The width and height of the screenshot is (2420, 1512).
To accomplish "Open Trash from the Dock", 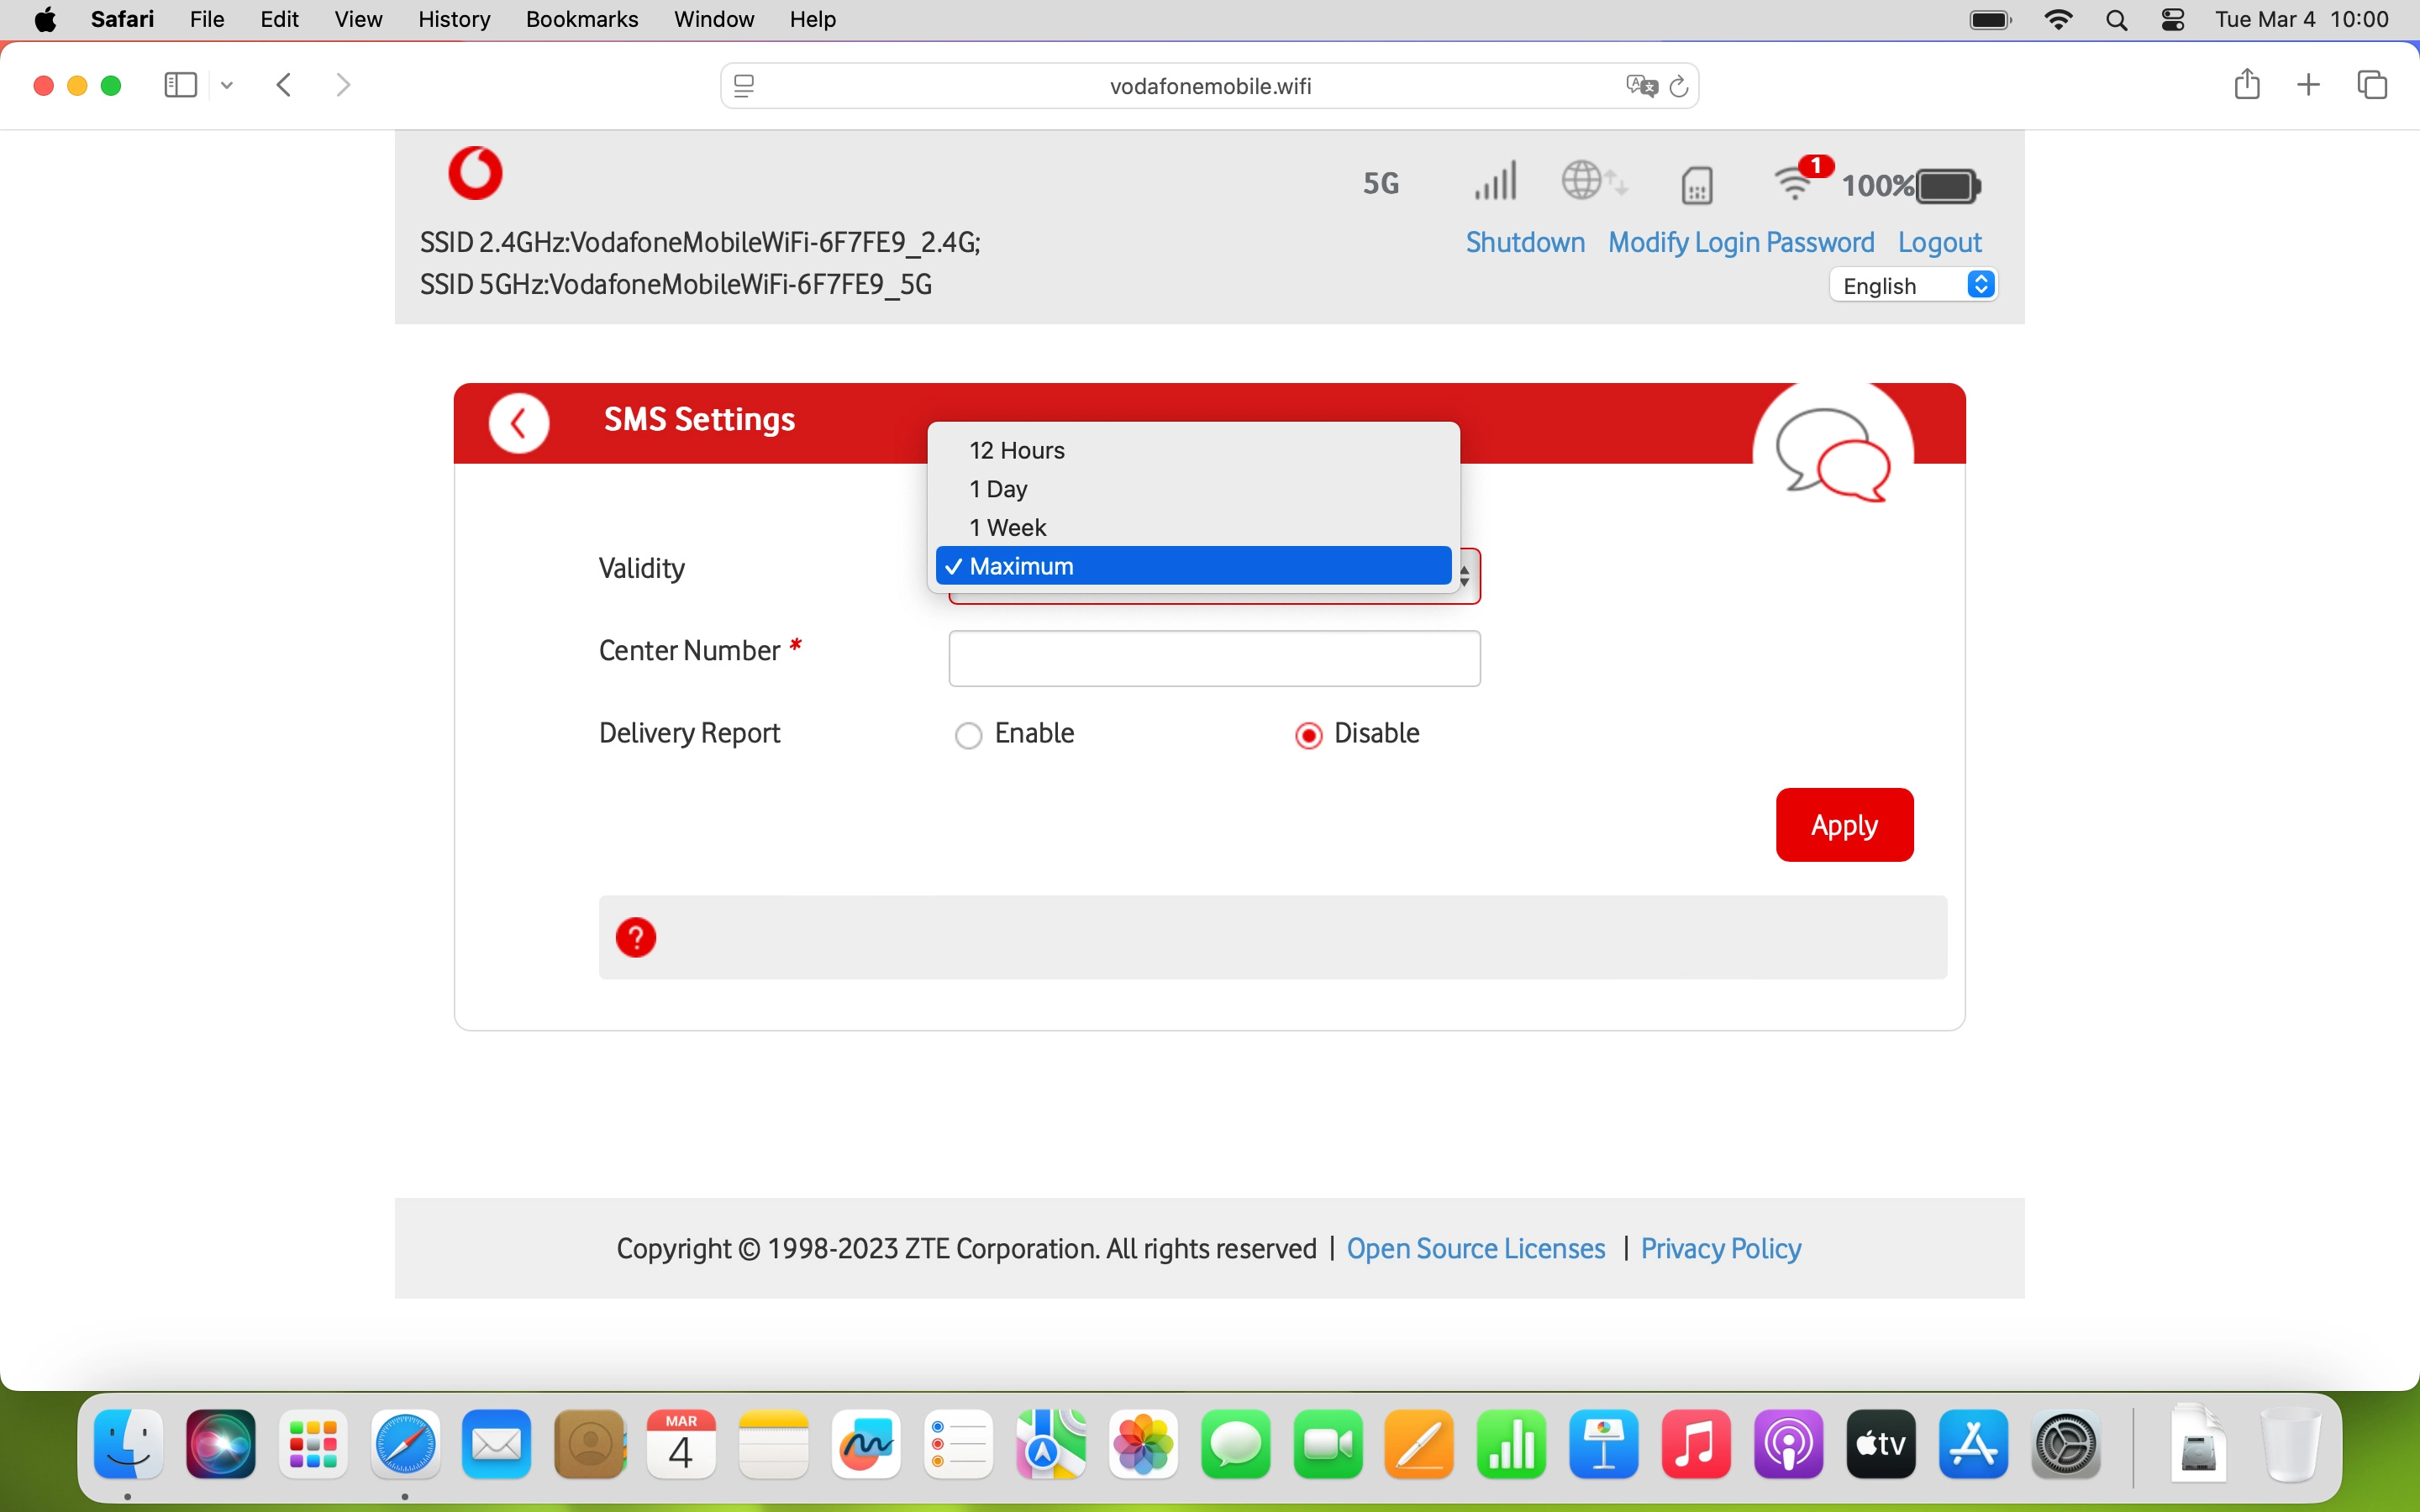I will click(x=2289, y=1444).
